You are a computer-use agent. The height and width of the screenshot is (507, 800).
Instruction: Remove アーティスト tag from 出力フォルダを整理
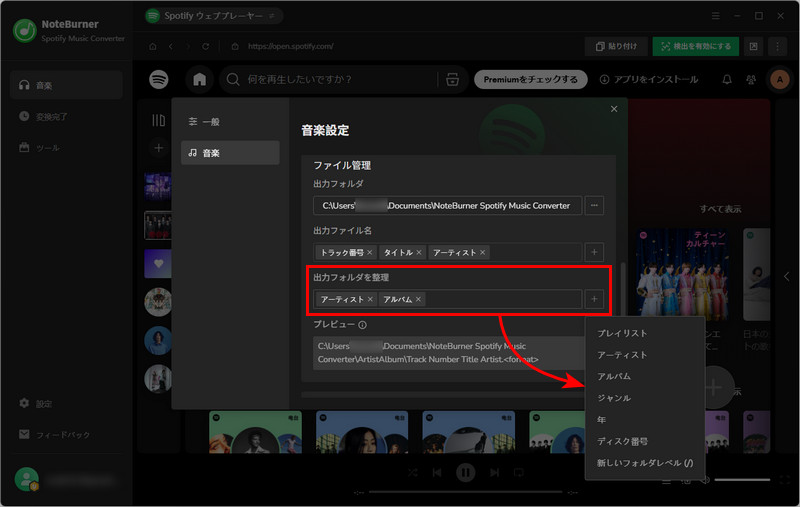[370, 299]
